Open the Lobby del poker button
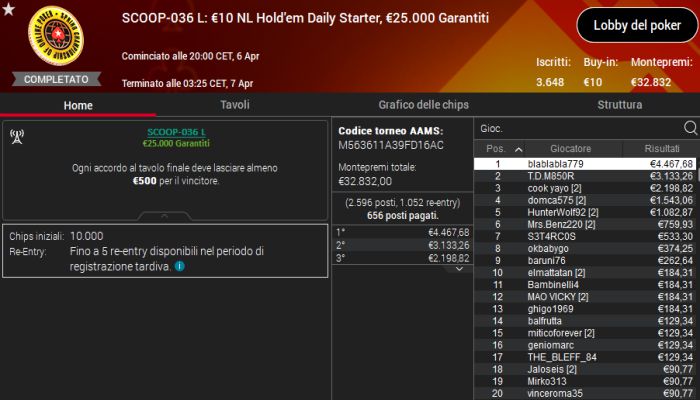The image size is (700, 400). point(637,25)
